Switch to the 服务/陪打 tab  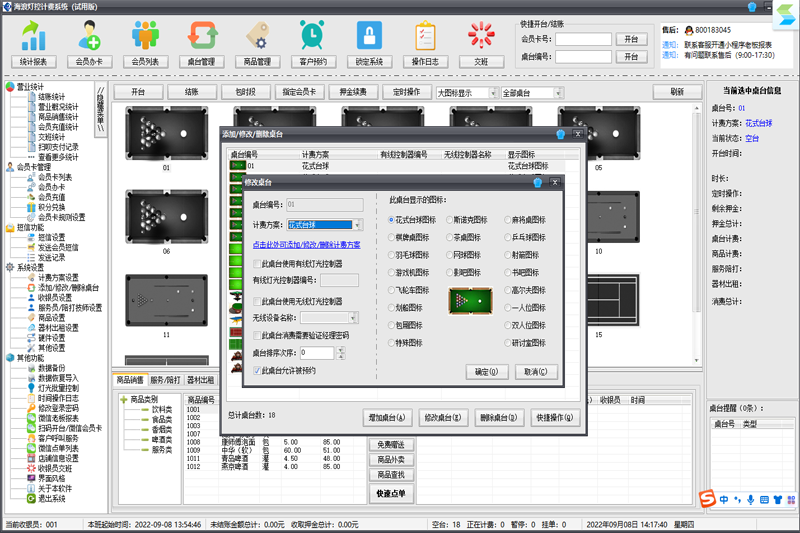(x=167, y=380)
